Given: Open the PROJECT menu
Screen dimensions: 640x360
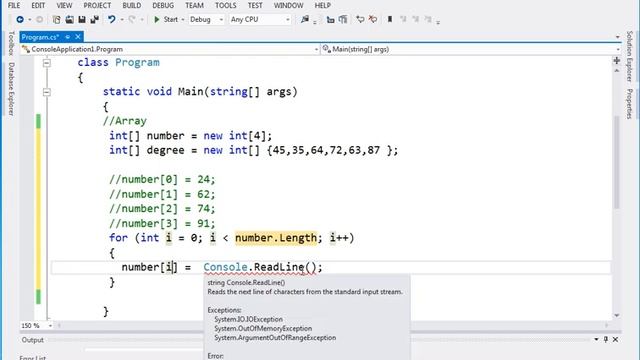Looking at the screenshot, I should [x=97, y=5].
